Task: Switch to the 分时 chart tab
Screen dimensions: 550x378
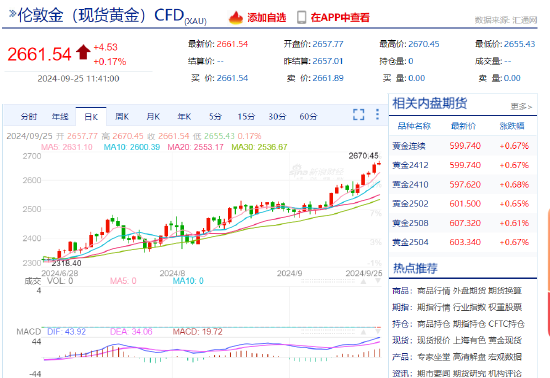Action: tap(29, 116)
